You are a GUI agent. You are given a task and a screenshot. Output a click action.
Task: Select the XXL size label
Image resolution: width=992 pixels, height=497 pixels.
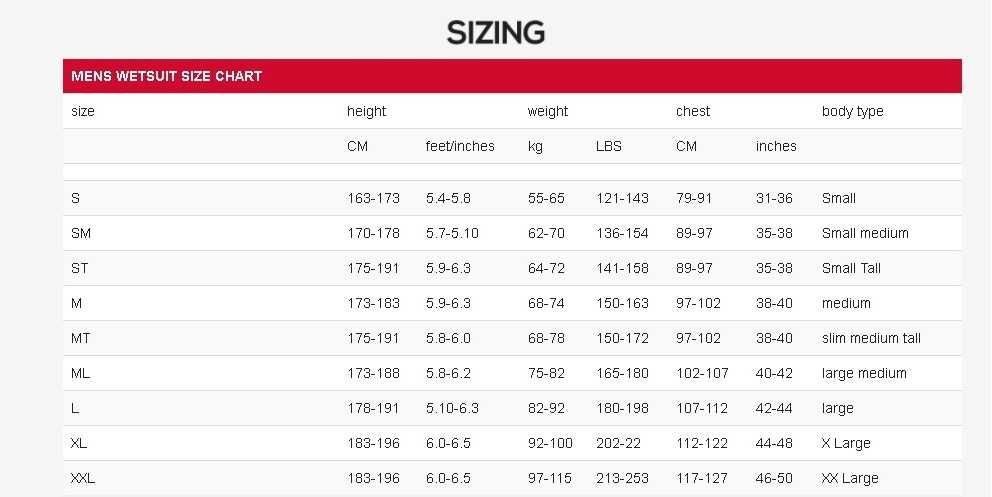point(83,478)
